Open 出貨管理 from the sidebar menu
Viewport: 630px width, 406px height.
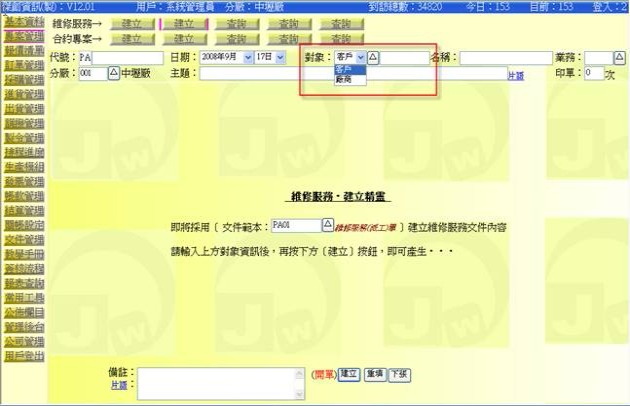coord(24,108)
